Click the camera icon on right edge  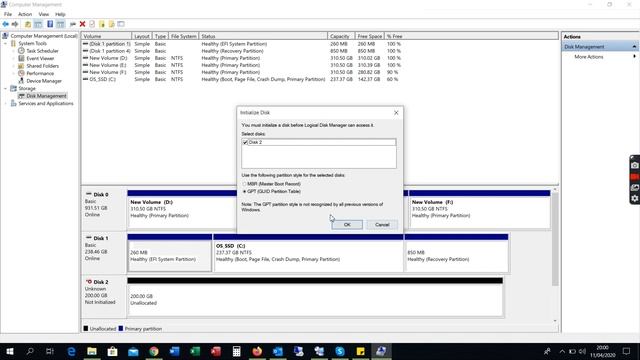(634, 165)
